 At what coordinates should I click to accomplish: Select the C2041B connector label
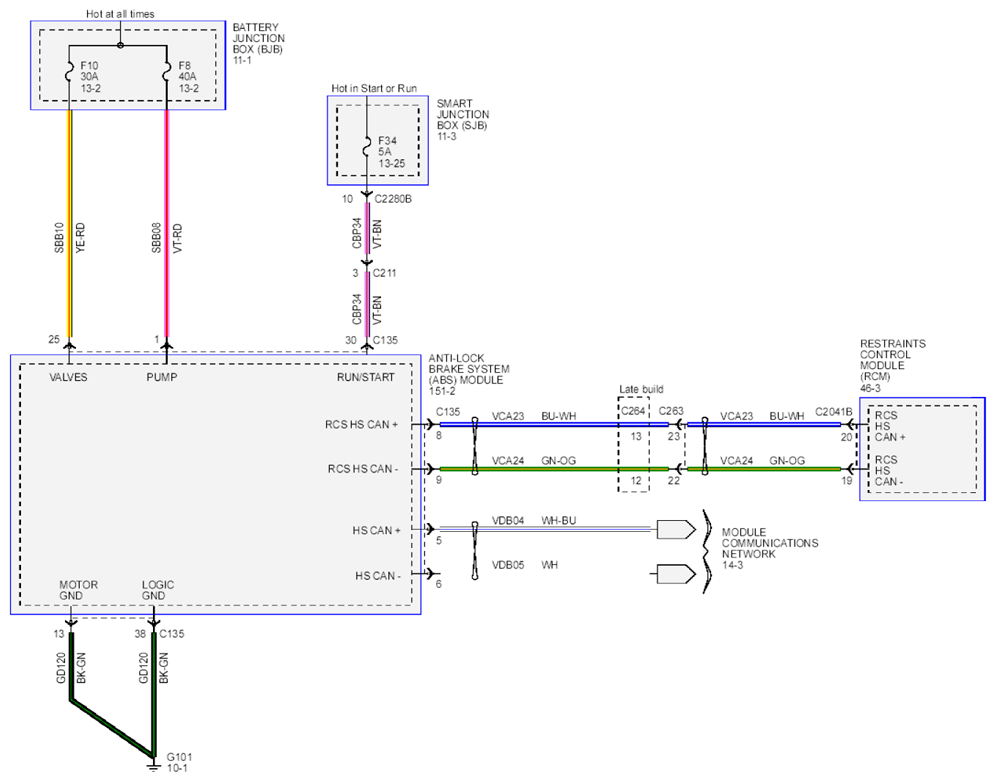(x=834, y=411)
